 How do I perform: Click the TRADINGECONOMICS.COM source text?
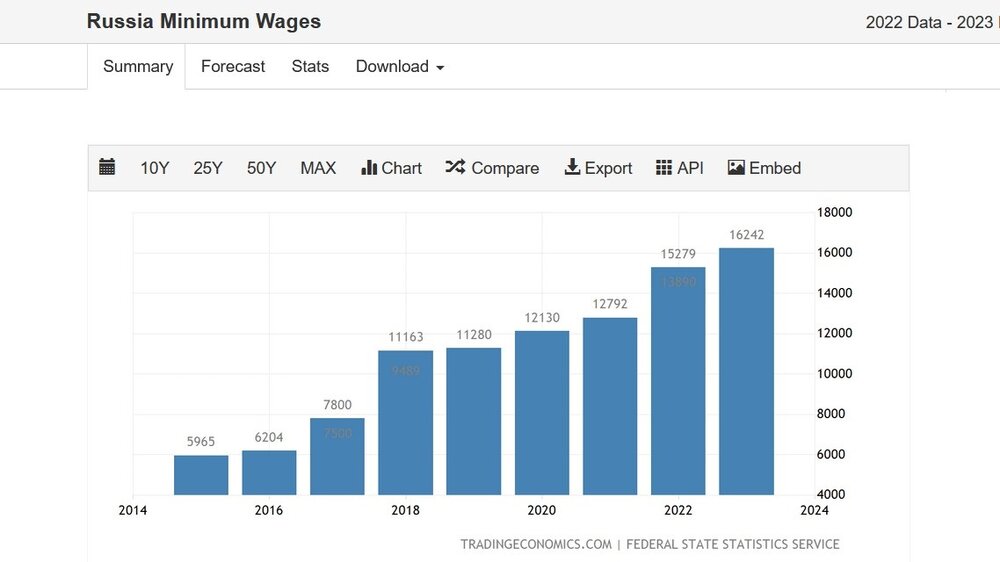tap(535, 545)
